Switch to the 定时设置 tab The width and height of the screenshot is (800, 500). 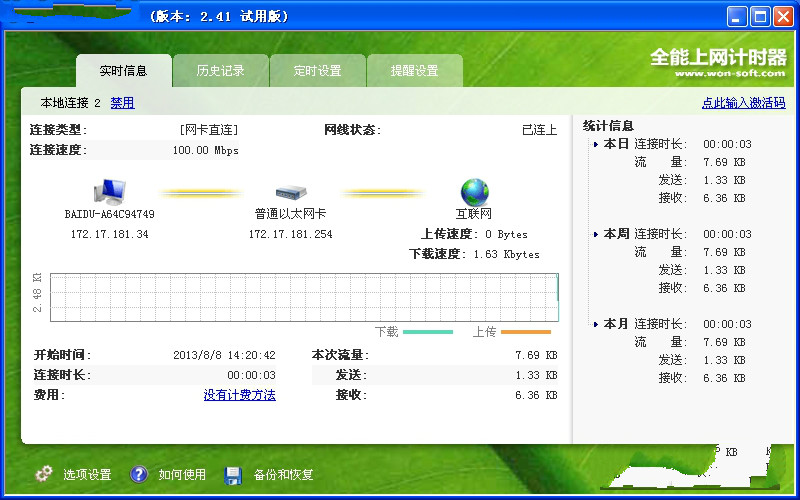click(317, 70)
